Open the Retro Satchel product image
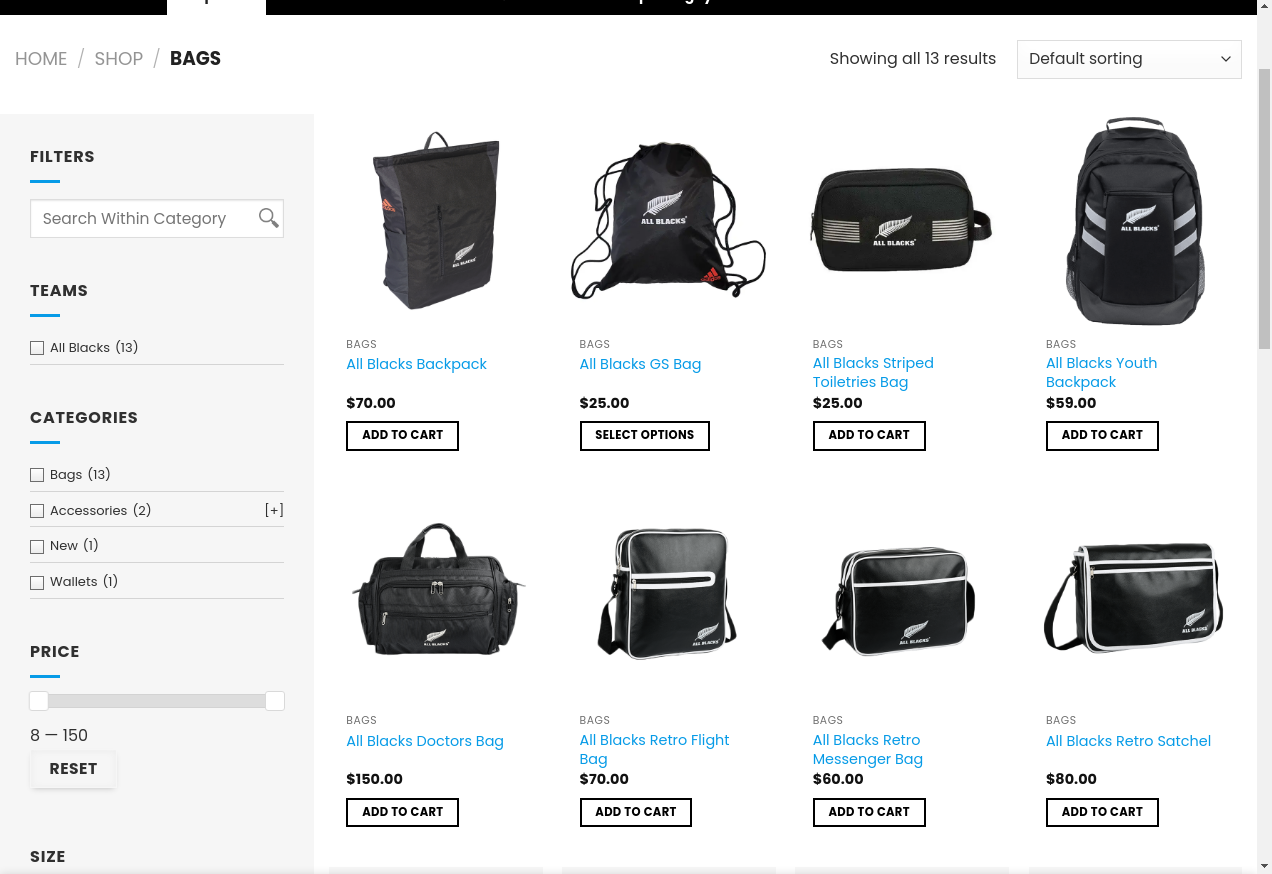The image size is (1272, 874). (1135, 597)
